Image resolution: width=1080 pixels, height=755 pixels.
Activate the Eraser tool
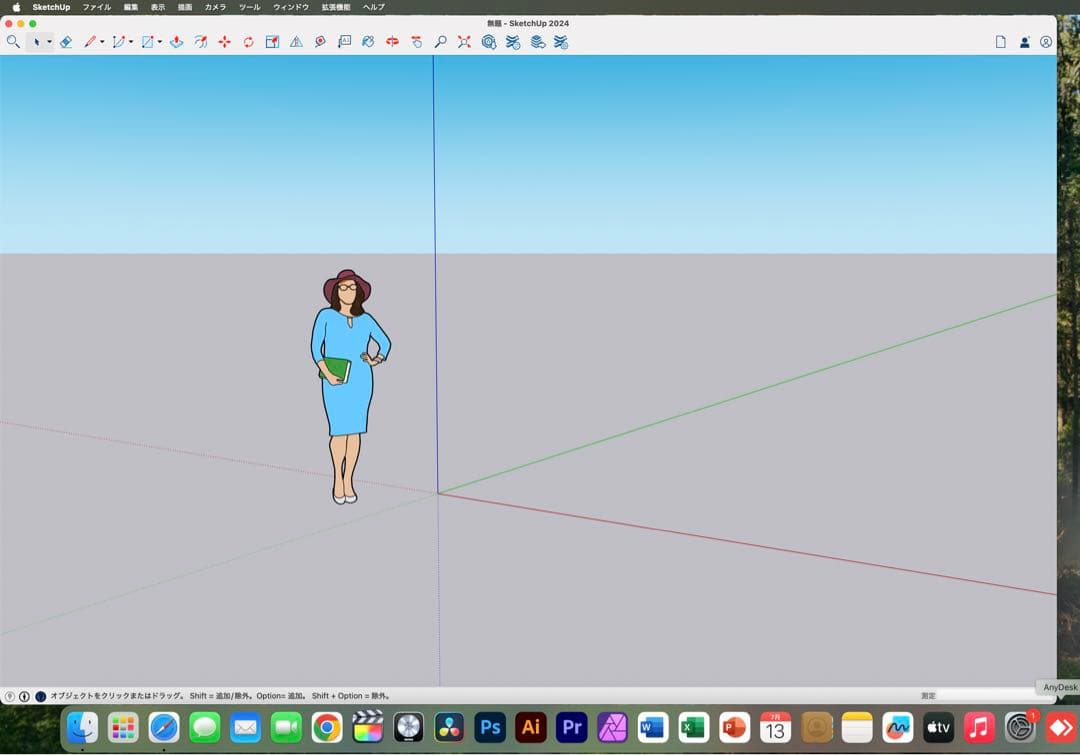[x=65, y=42]
